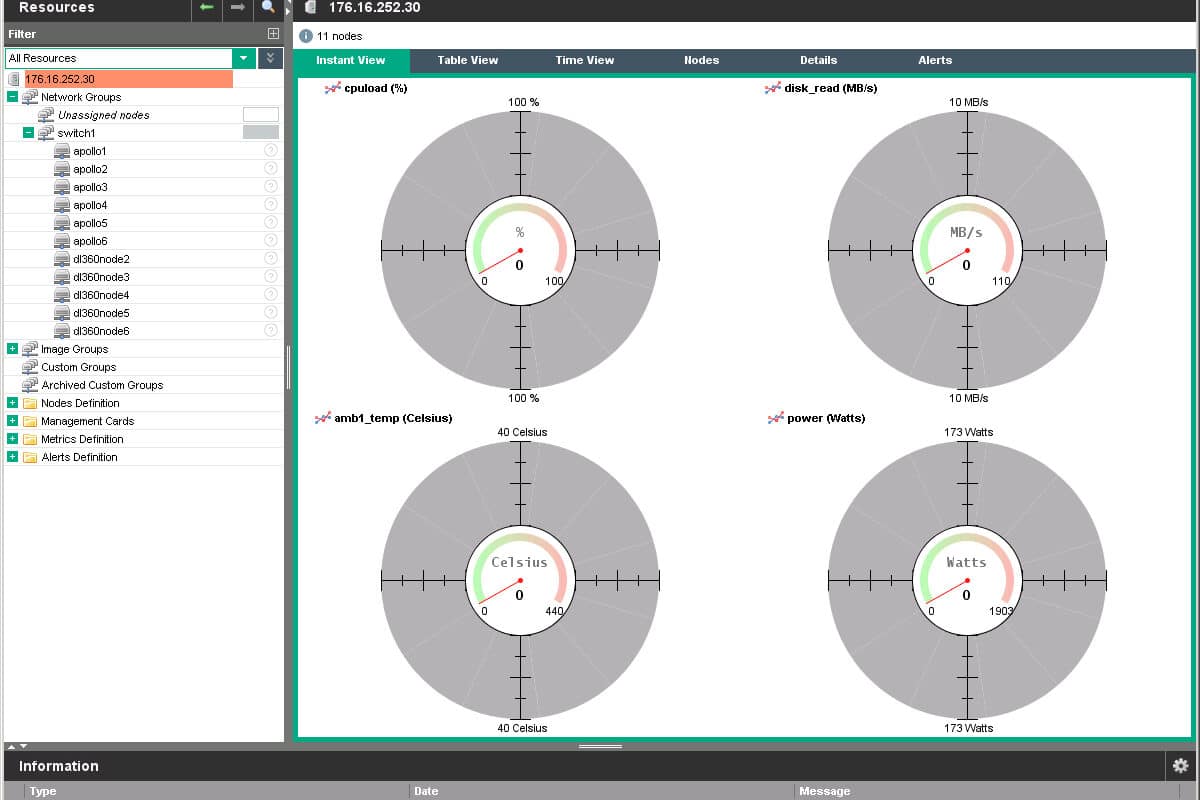Expand the Management Cards folder
The height and width of the screenshot is (800, 1200).
12,421
